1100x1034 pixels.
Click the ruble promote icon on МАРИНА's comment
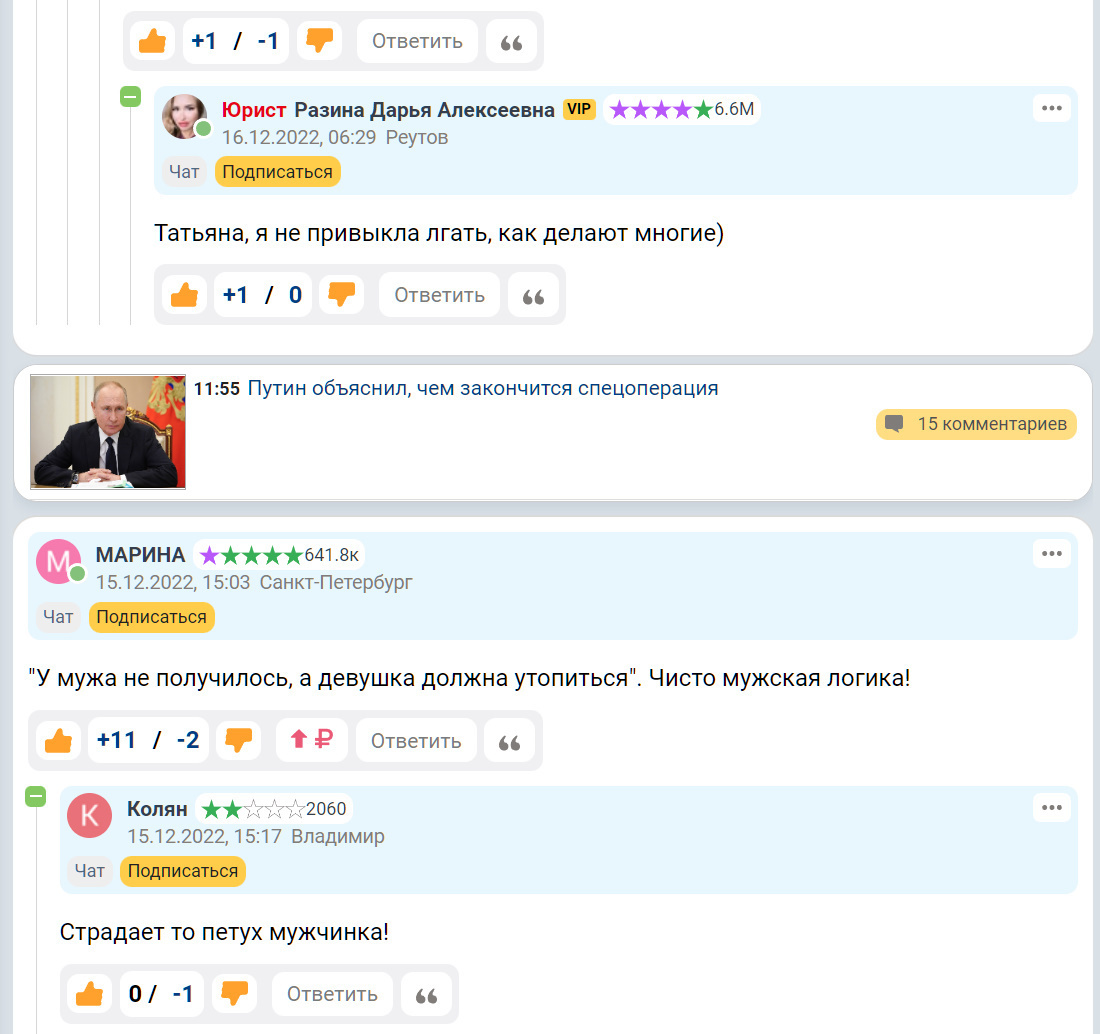tap(312, 740)
